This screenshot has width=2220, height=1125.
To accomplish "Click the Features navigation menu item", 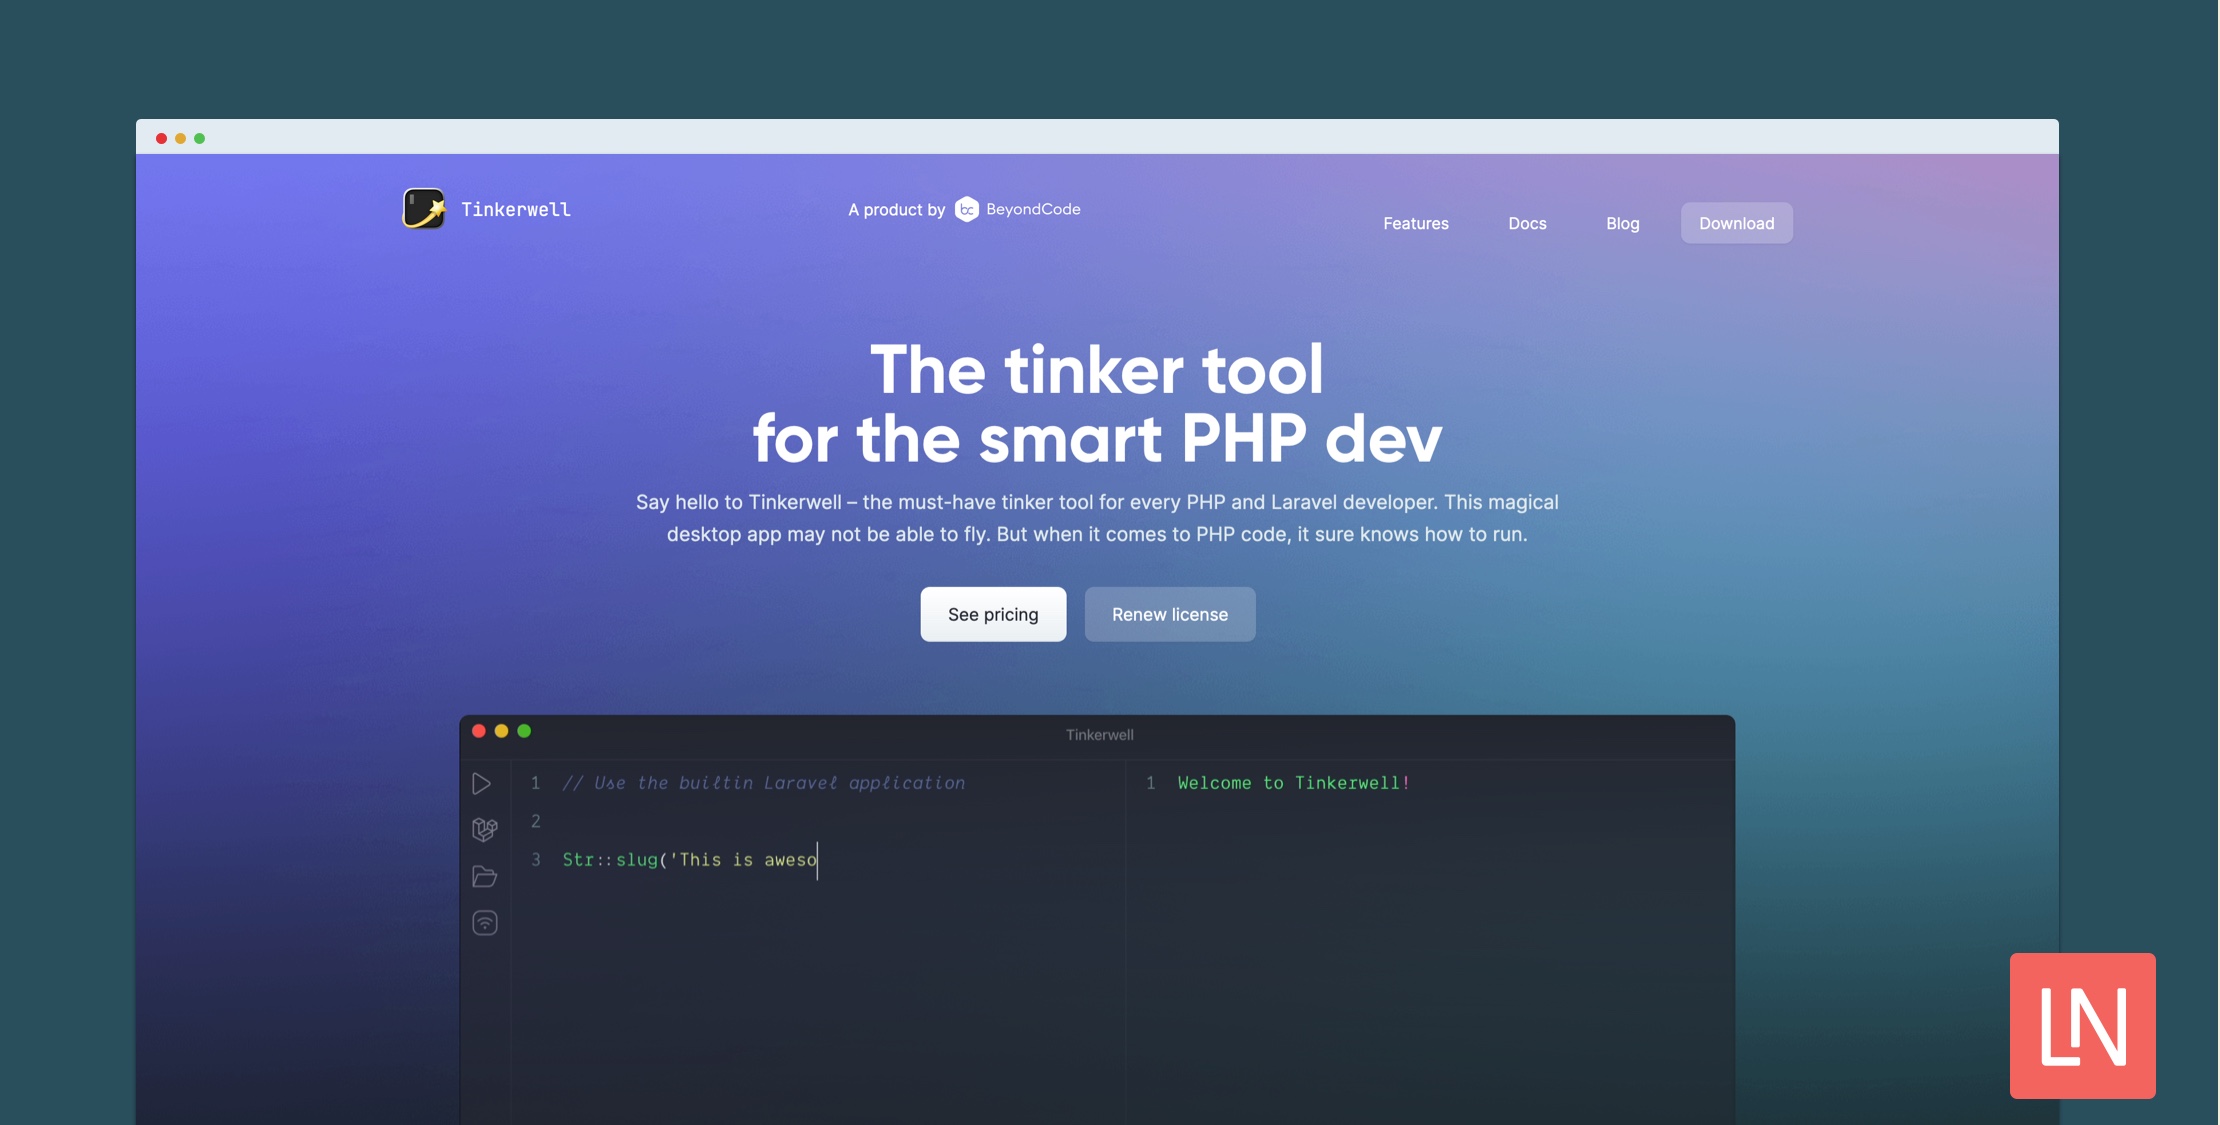I will pyautogui.click(x=1415, y=221).
